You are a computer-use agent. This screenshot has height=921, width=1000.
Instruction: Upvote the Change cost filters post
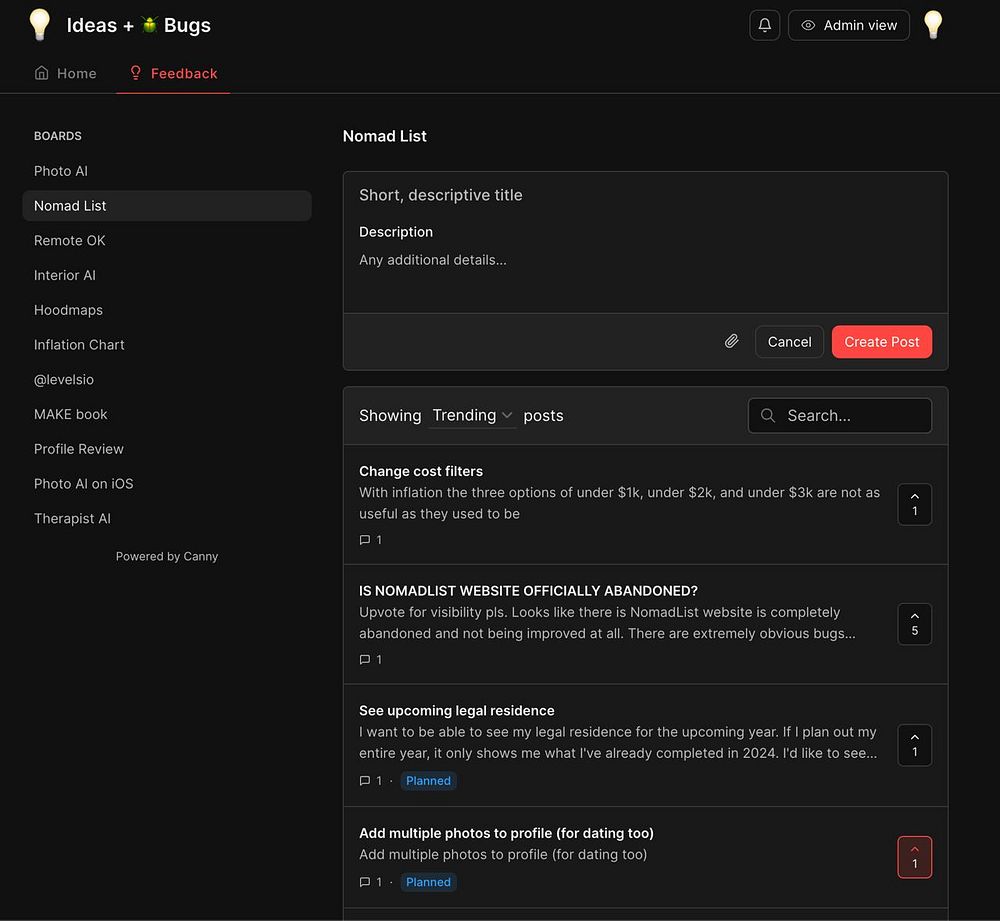(915, 505)
